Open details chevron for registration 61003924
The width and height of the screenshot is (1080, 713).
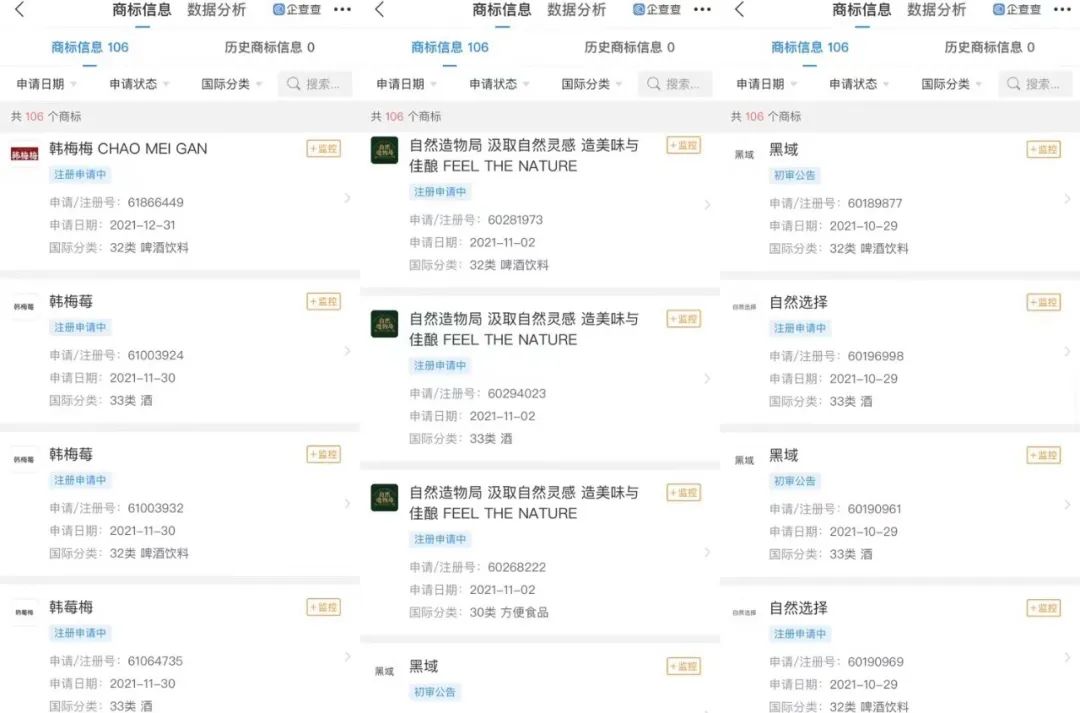(347, 351)
